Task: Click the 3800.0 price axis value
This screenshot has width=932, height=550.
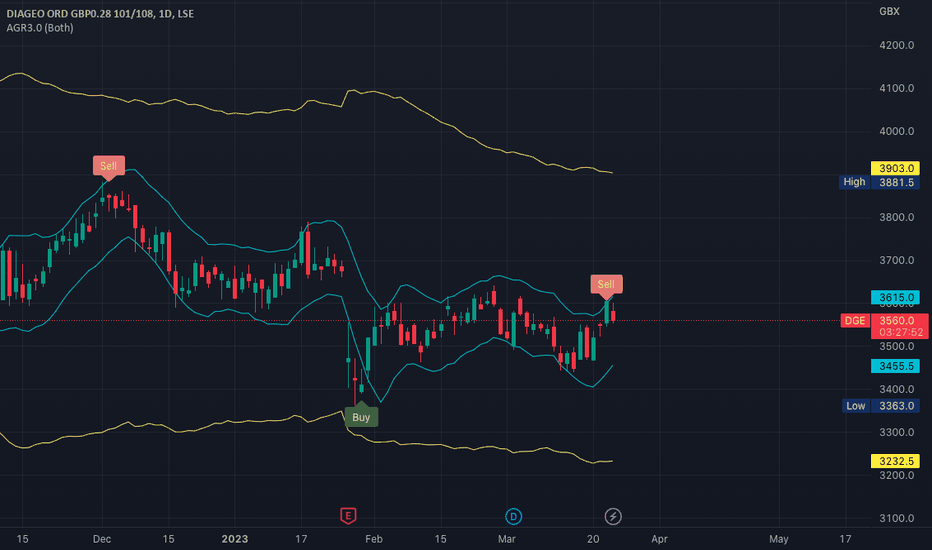Action: (896, 217)
